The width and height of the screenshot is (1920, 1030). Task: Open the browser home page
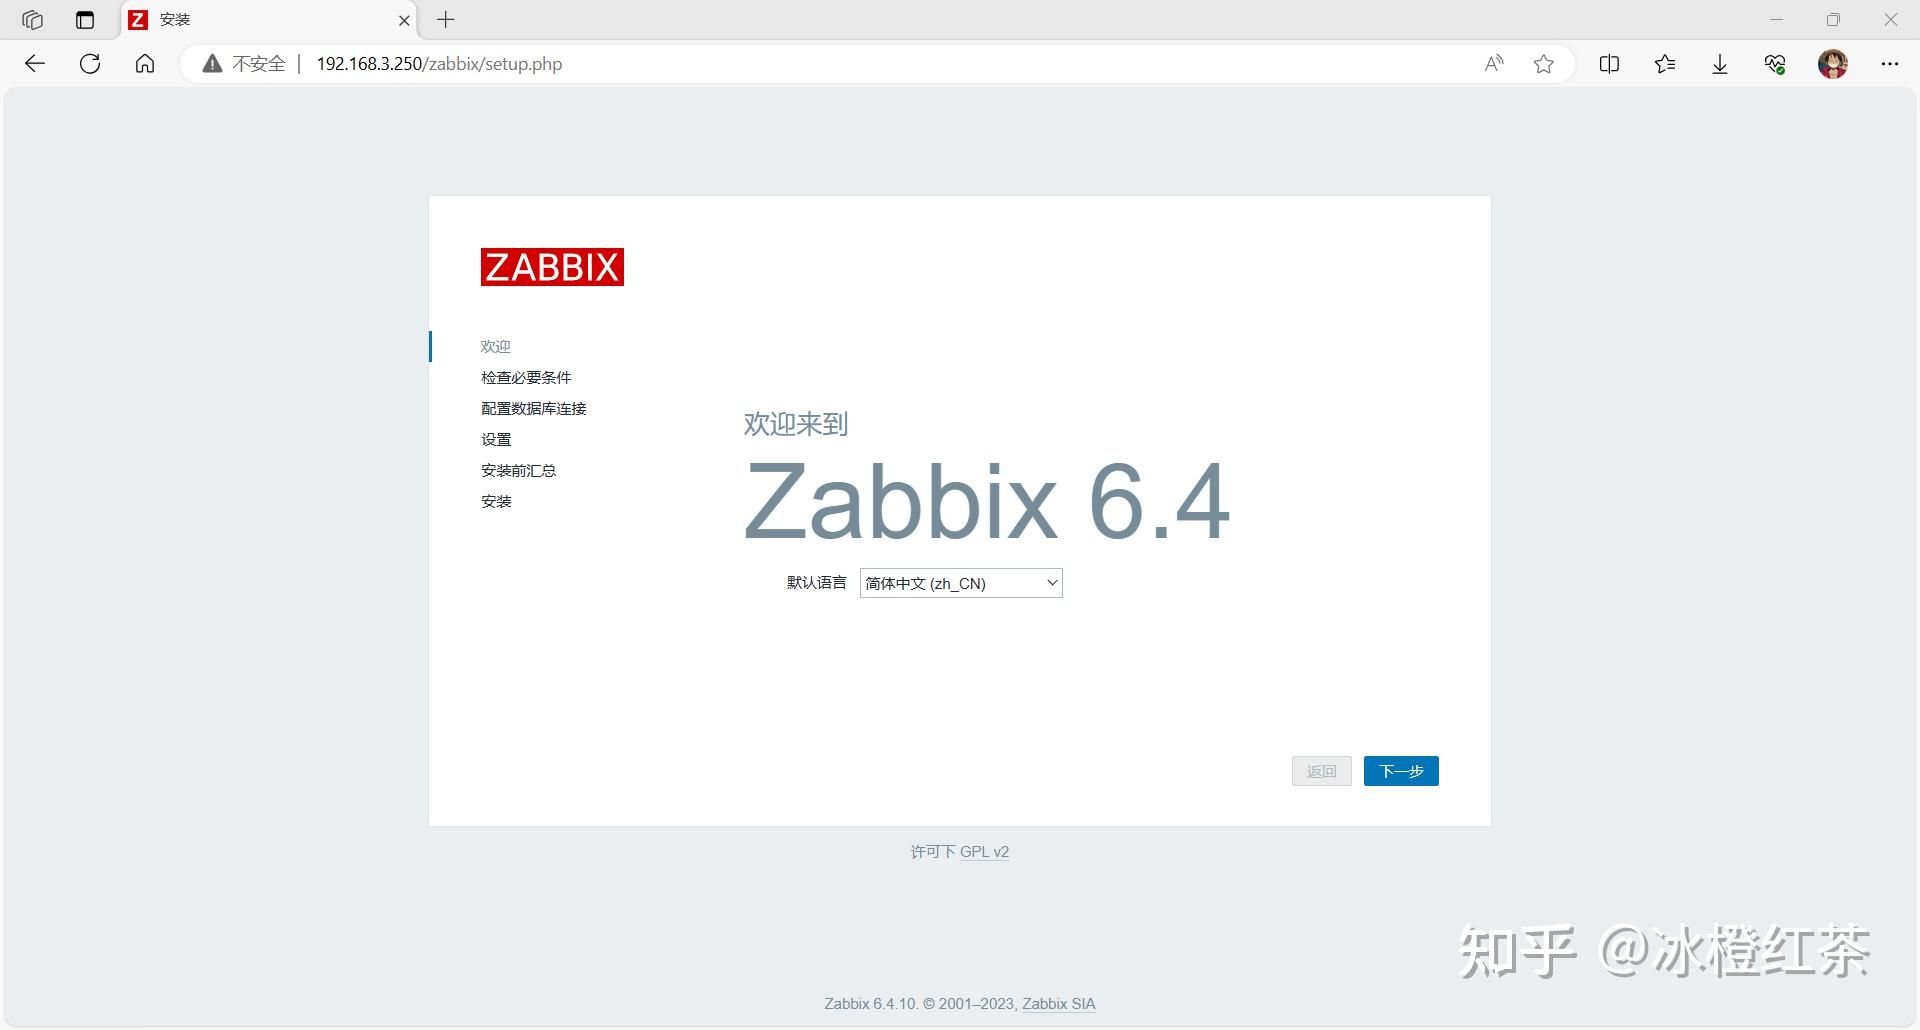point(145,63)
